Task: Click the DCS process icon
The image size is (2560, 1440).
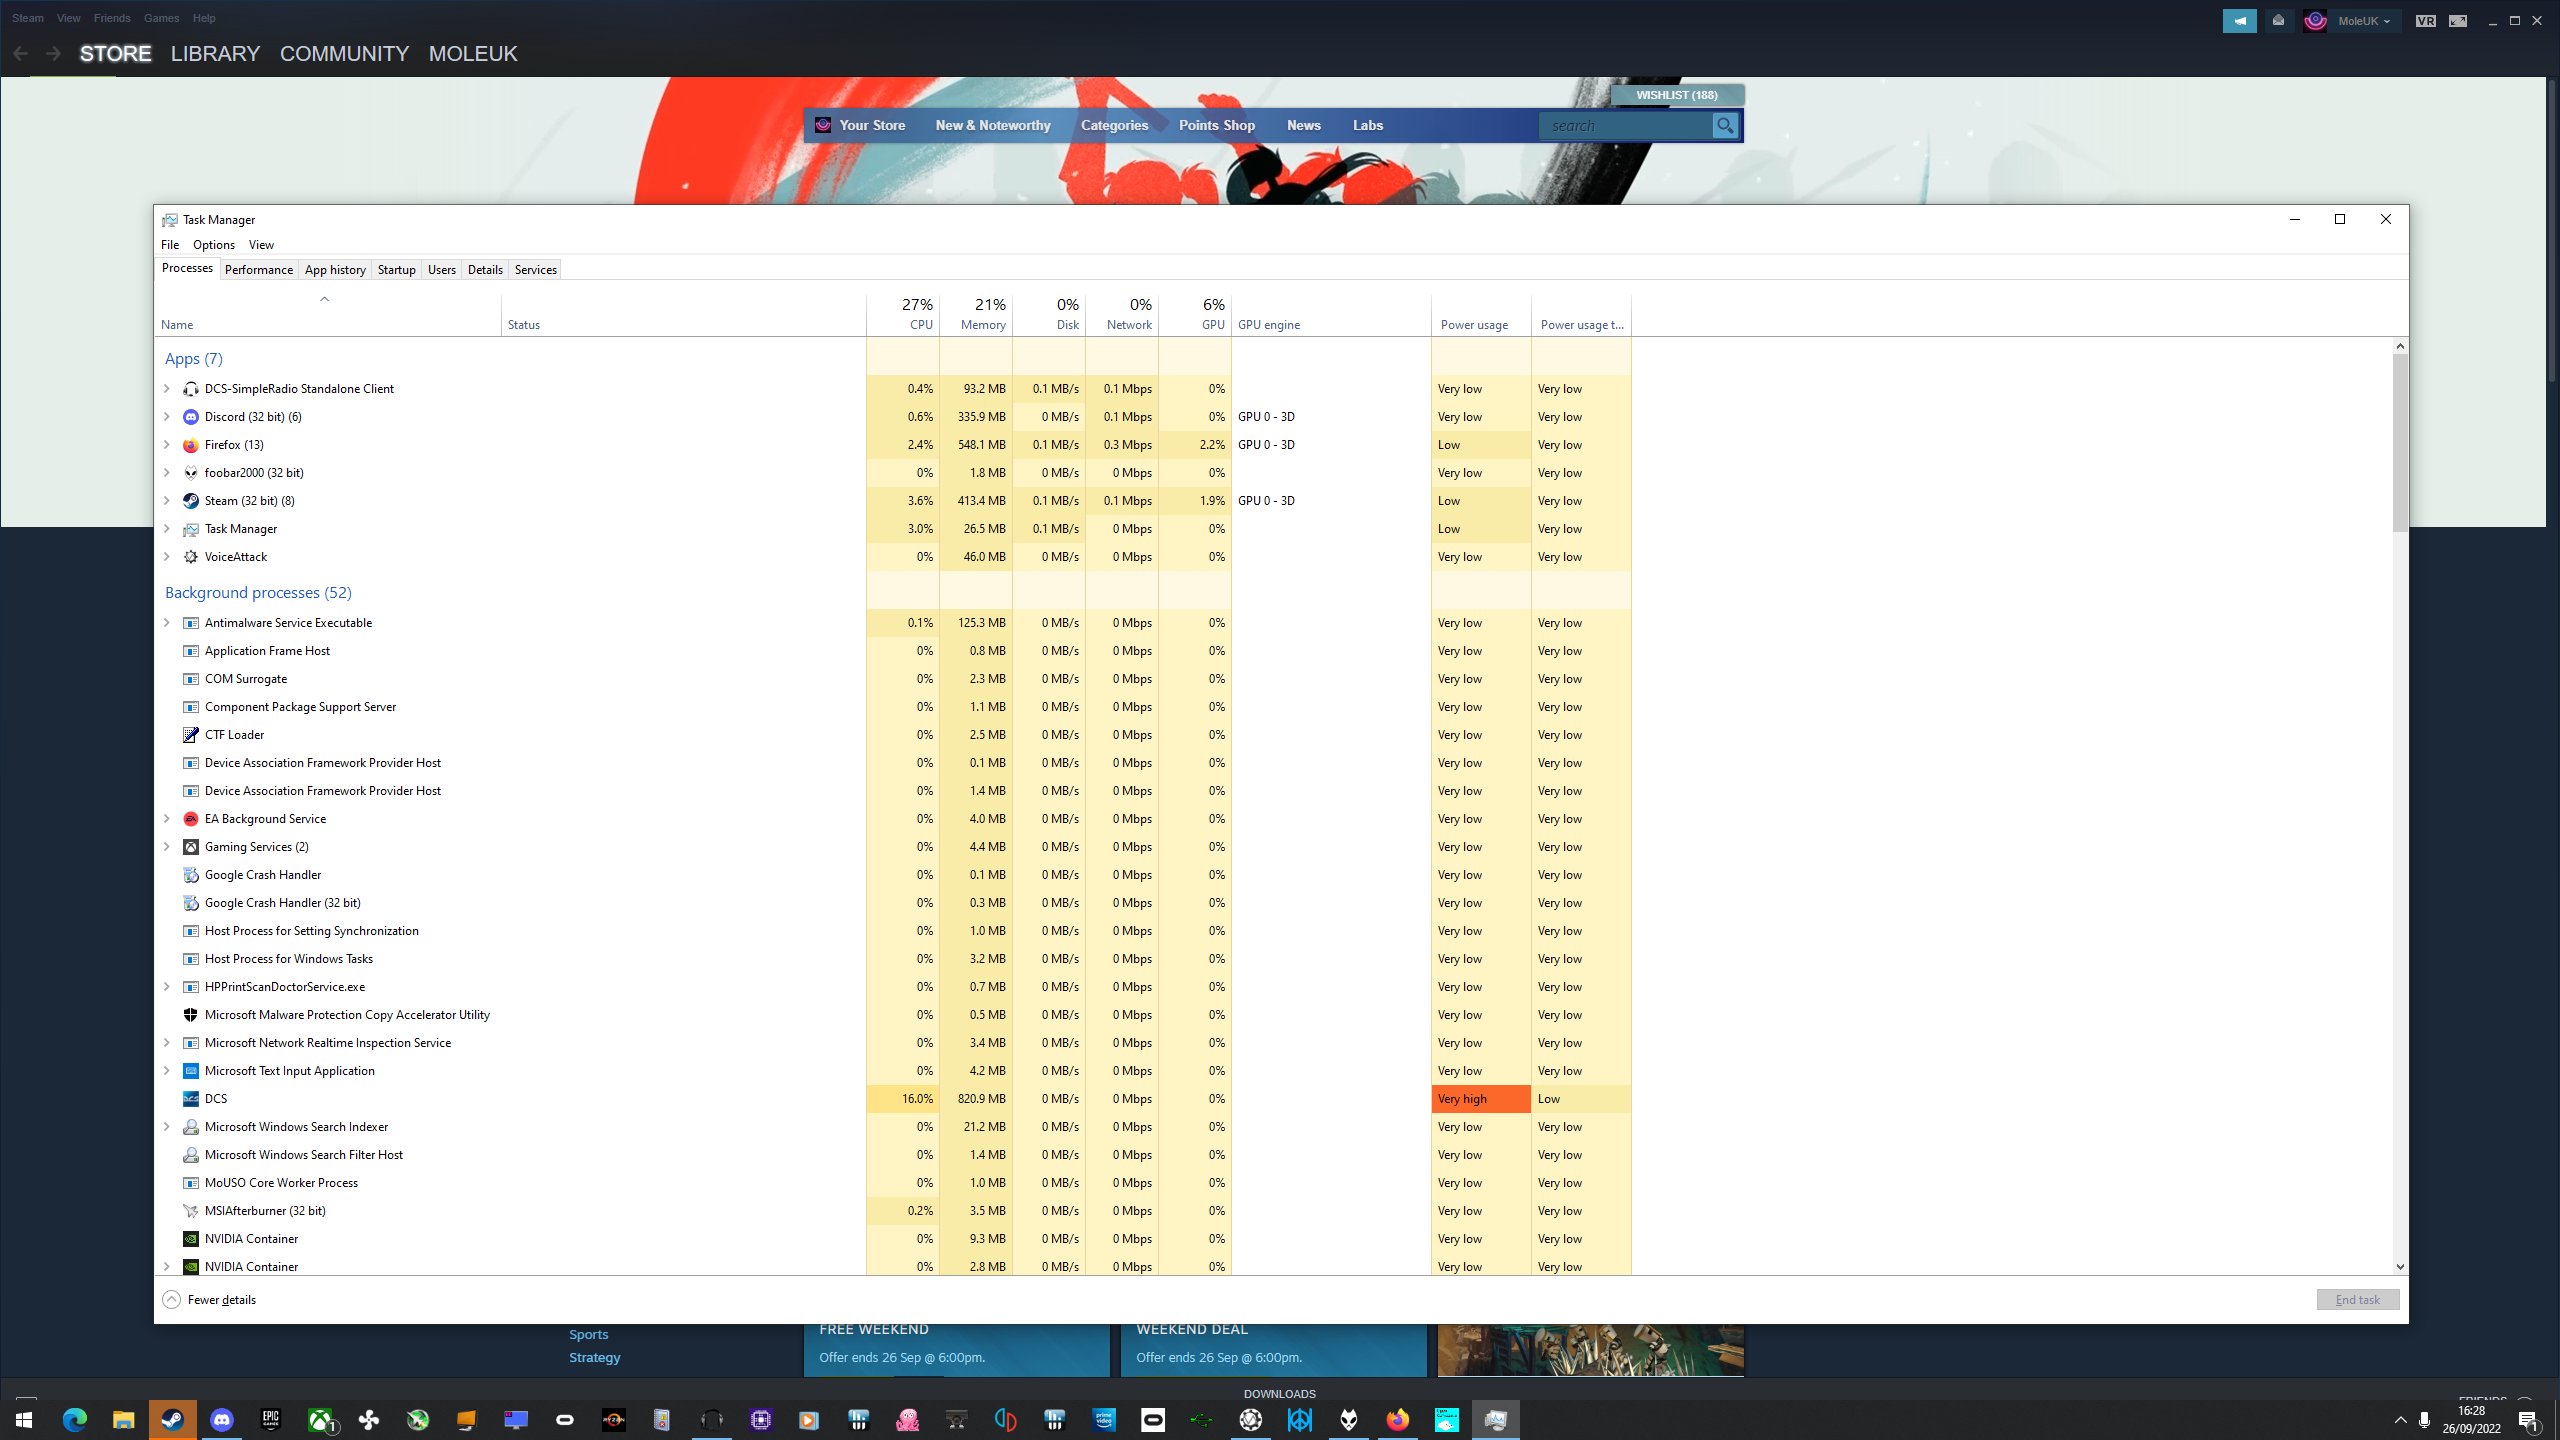Action: click(191, 1099)
